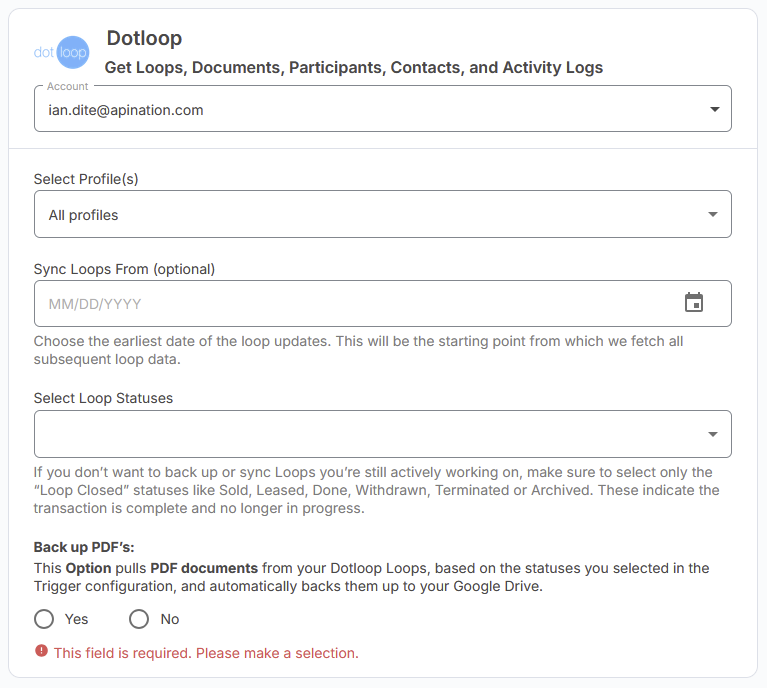This screenshot has height=688, width=767.
Task: Click the "No" label text
Action: (170, 619)
